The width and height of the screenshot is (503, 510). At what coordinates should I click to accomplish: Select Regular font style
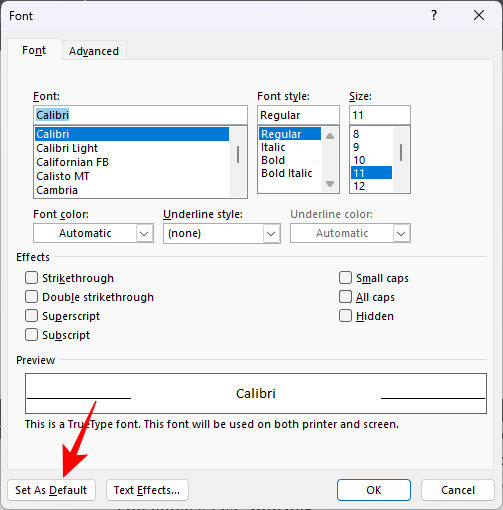(290, 134)
